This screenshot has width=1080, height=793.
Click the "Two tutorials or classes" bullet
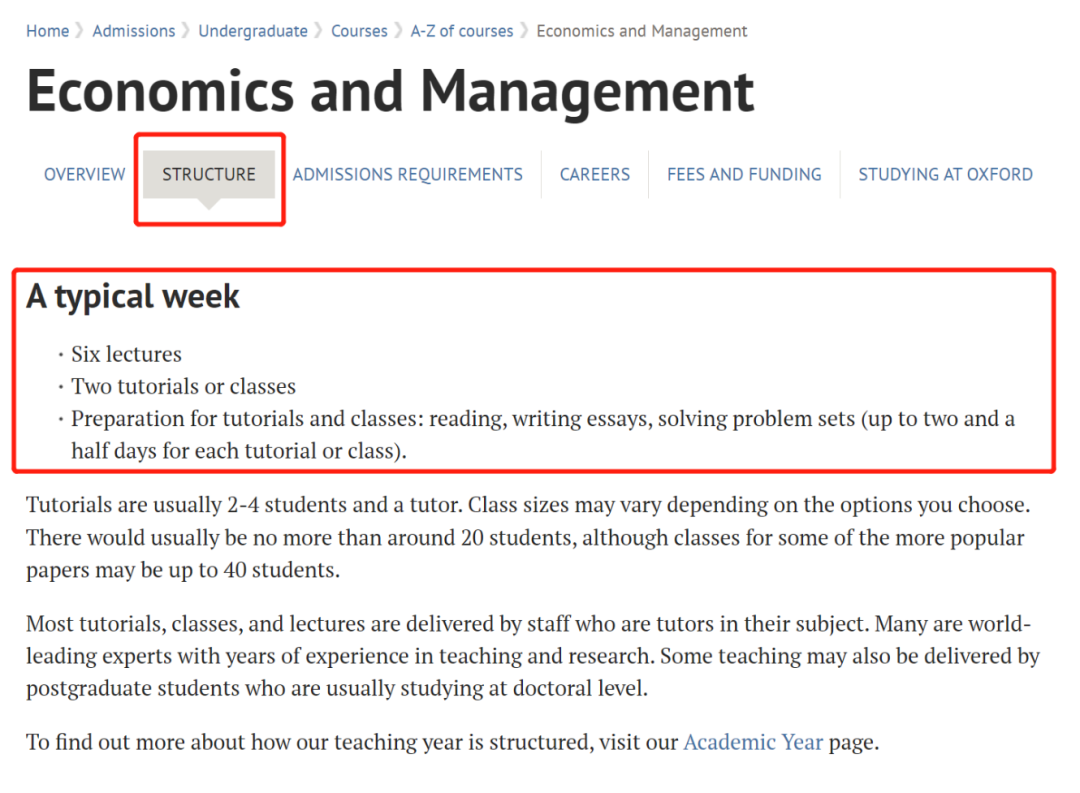click(183, 386)
